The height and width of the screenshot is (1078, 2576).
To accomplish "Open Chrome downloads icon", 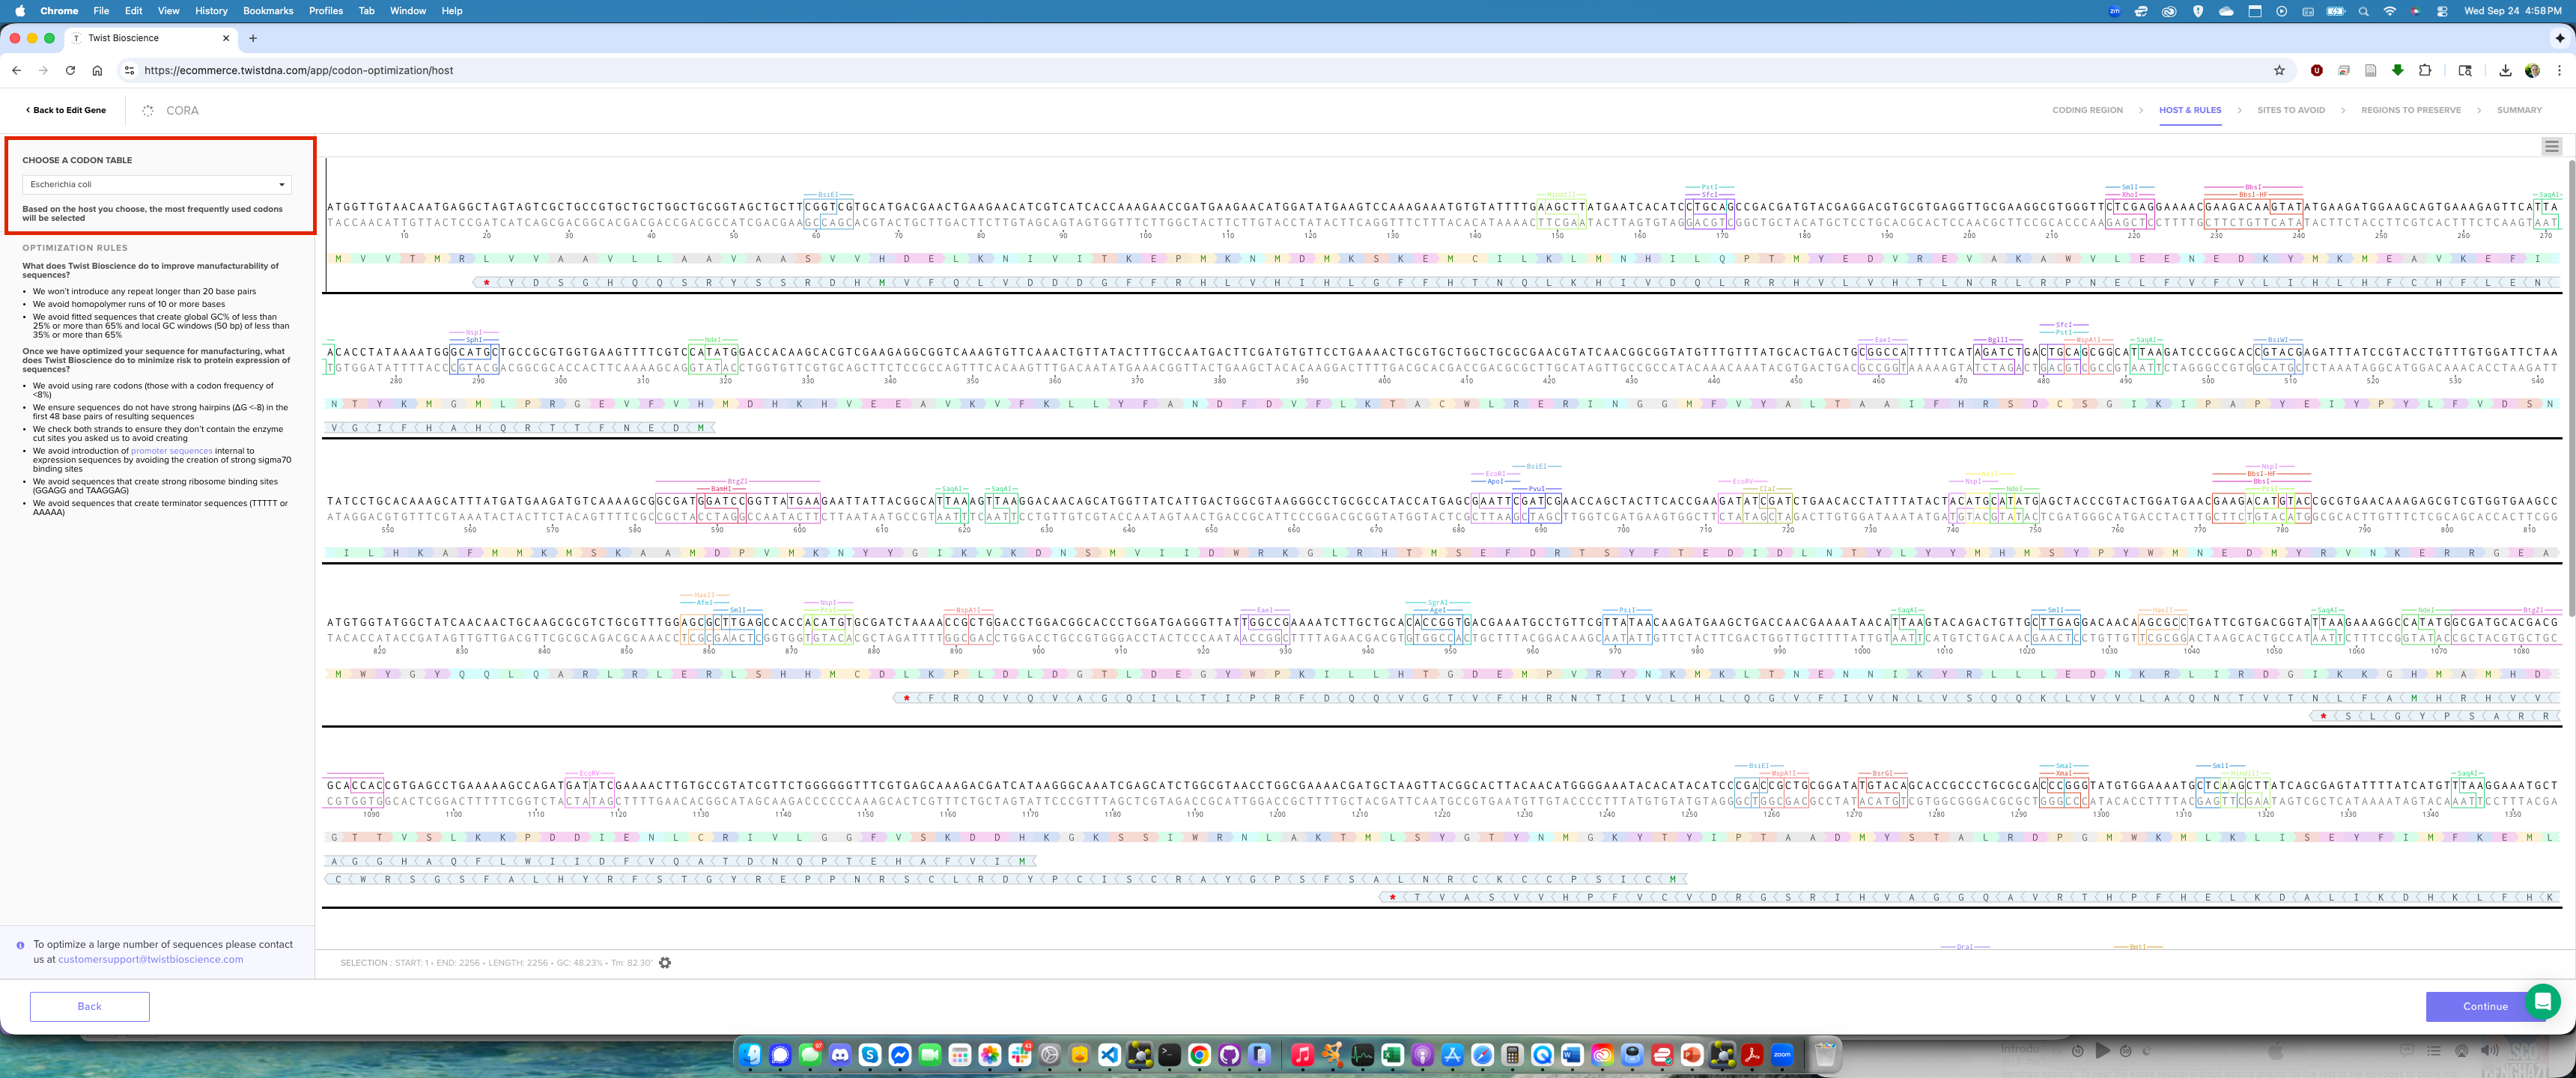I will pos(2505,70).
